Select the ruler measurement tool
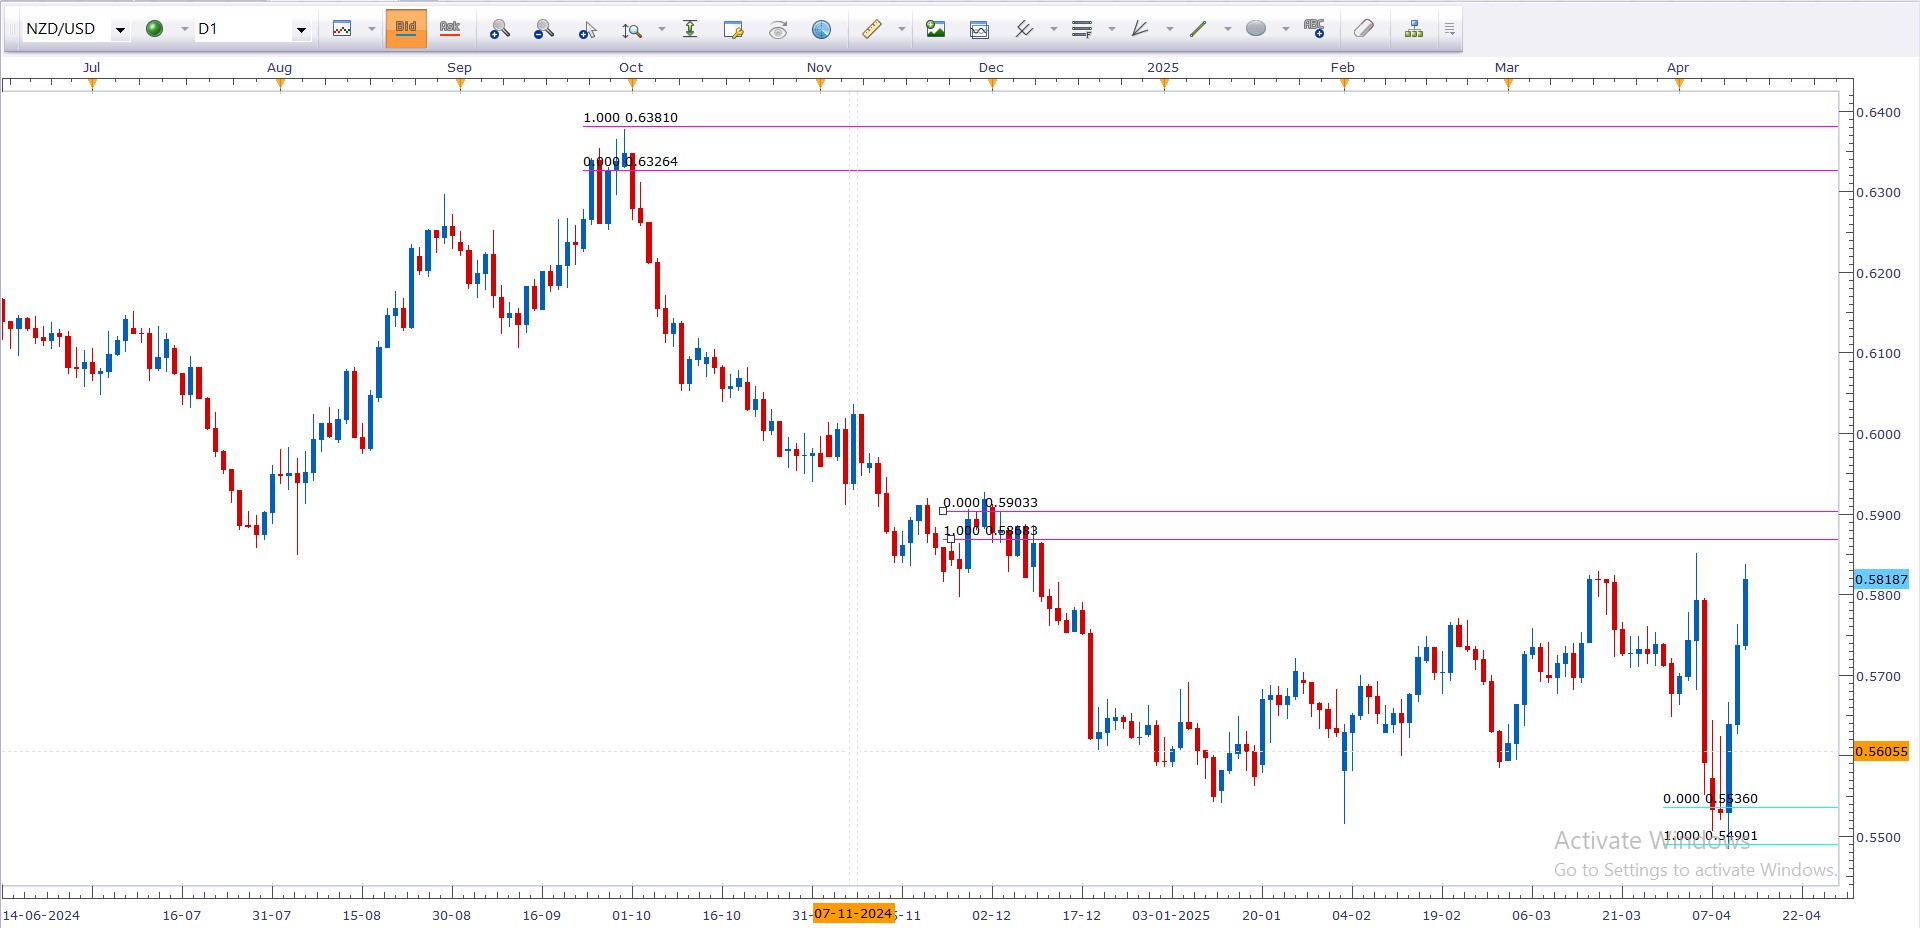The height and width of the screenshot is (928, 1920). pos(872,29)
